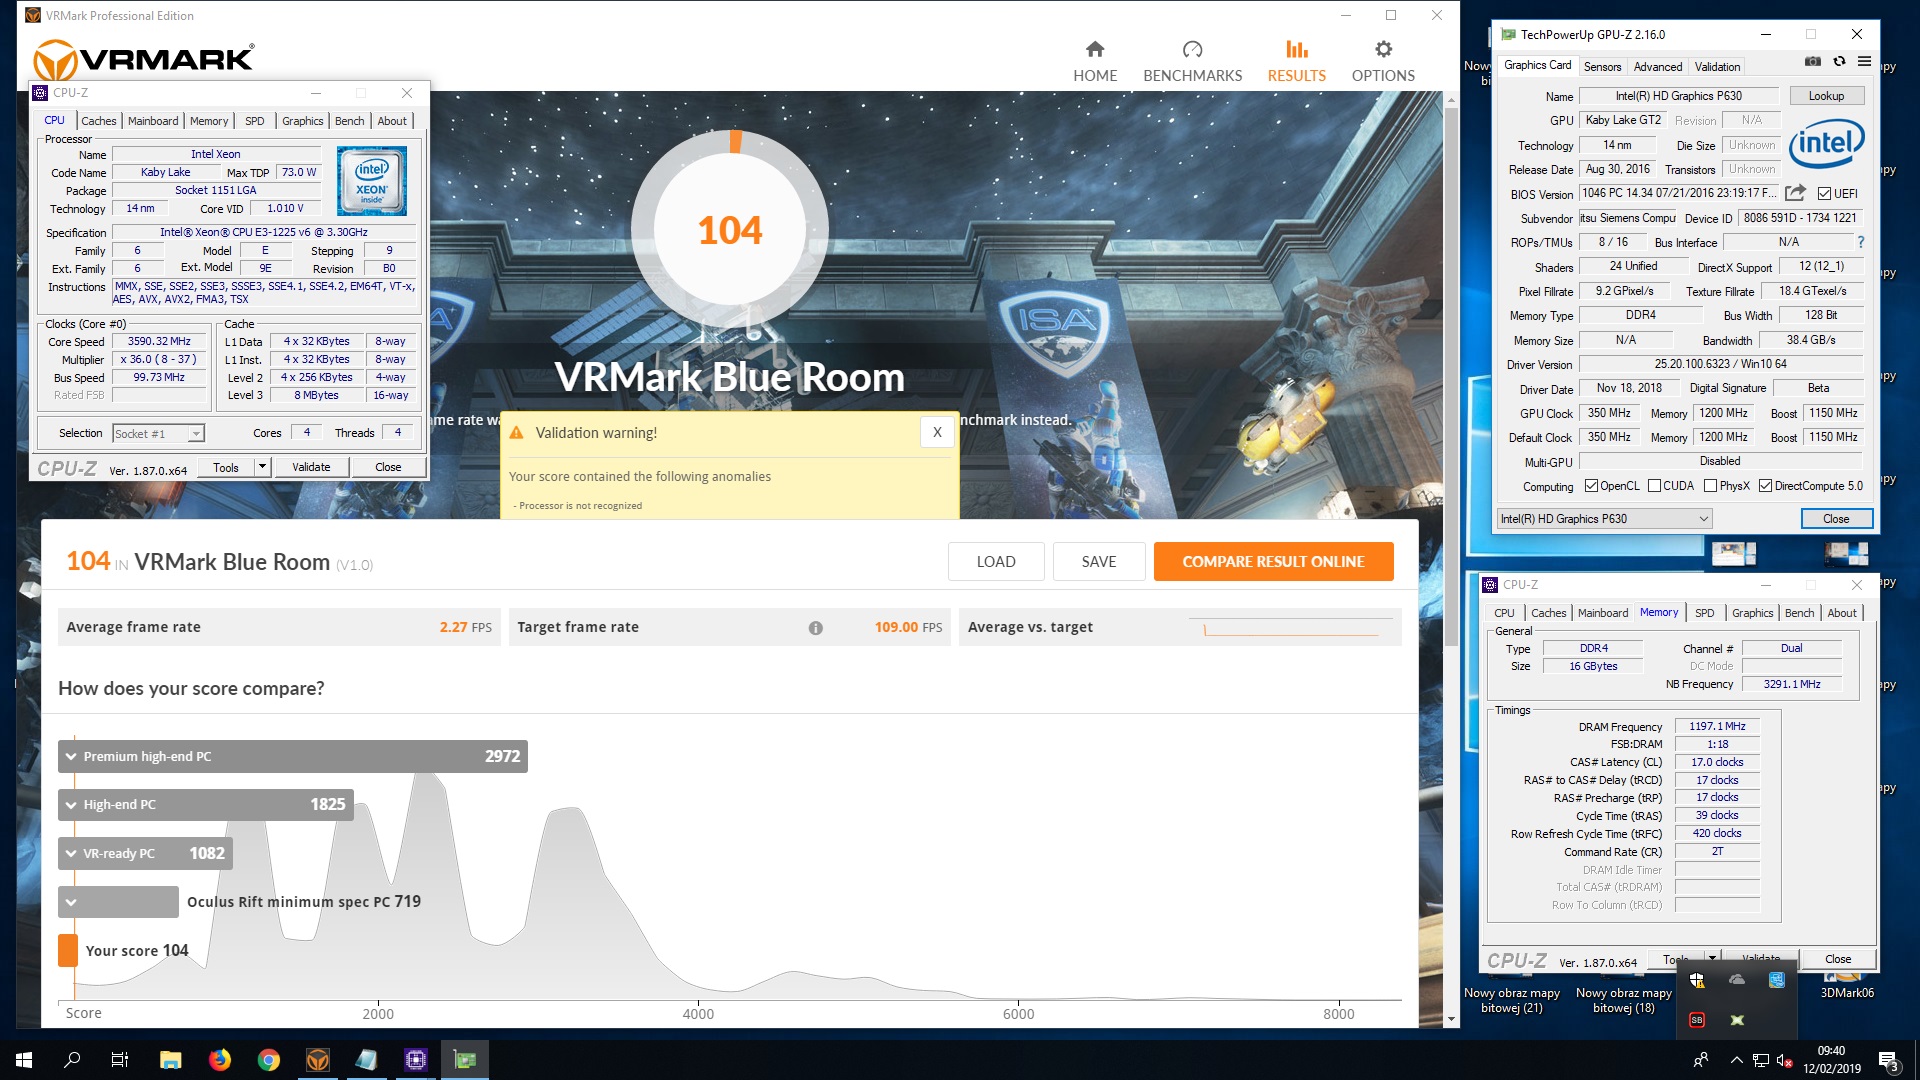This screenshot has width=1920, height=1080.
Task: Switch to the Mainboard tab in left CPU-Z
Action: (x=153, y=121)
